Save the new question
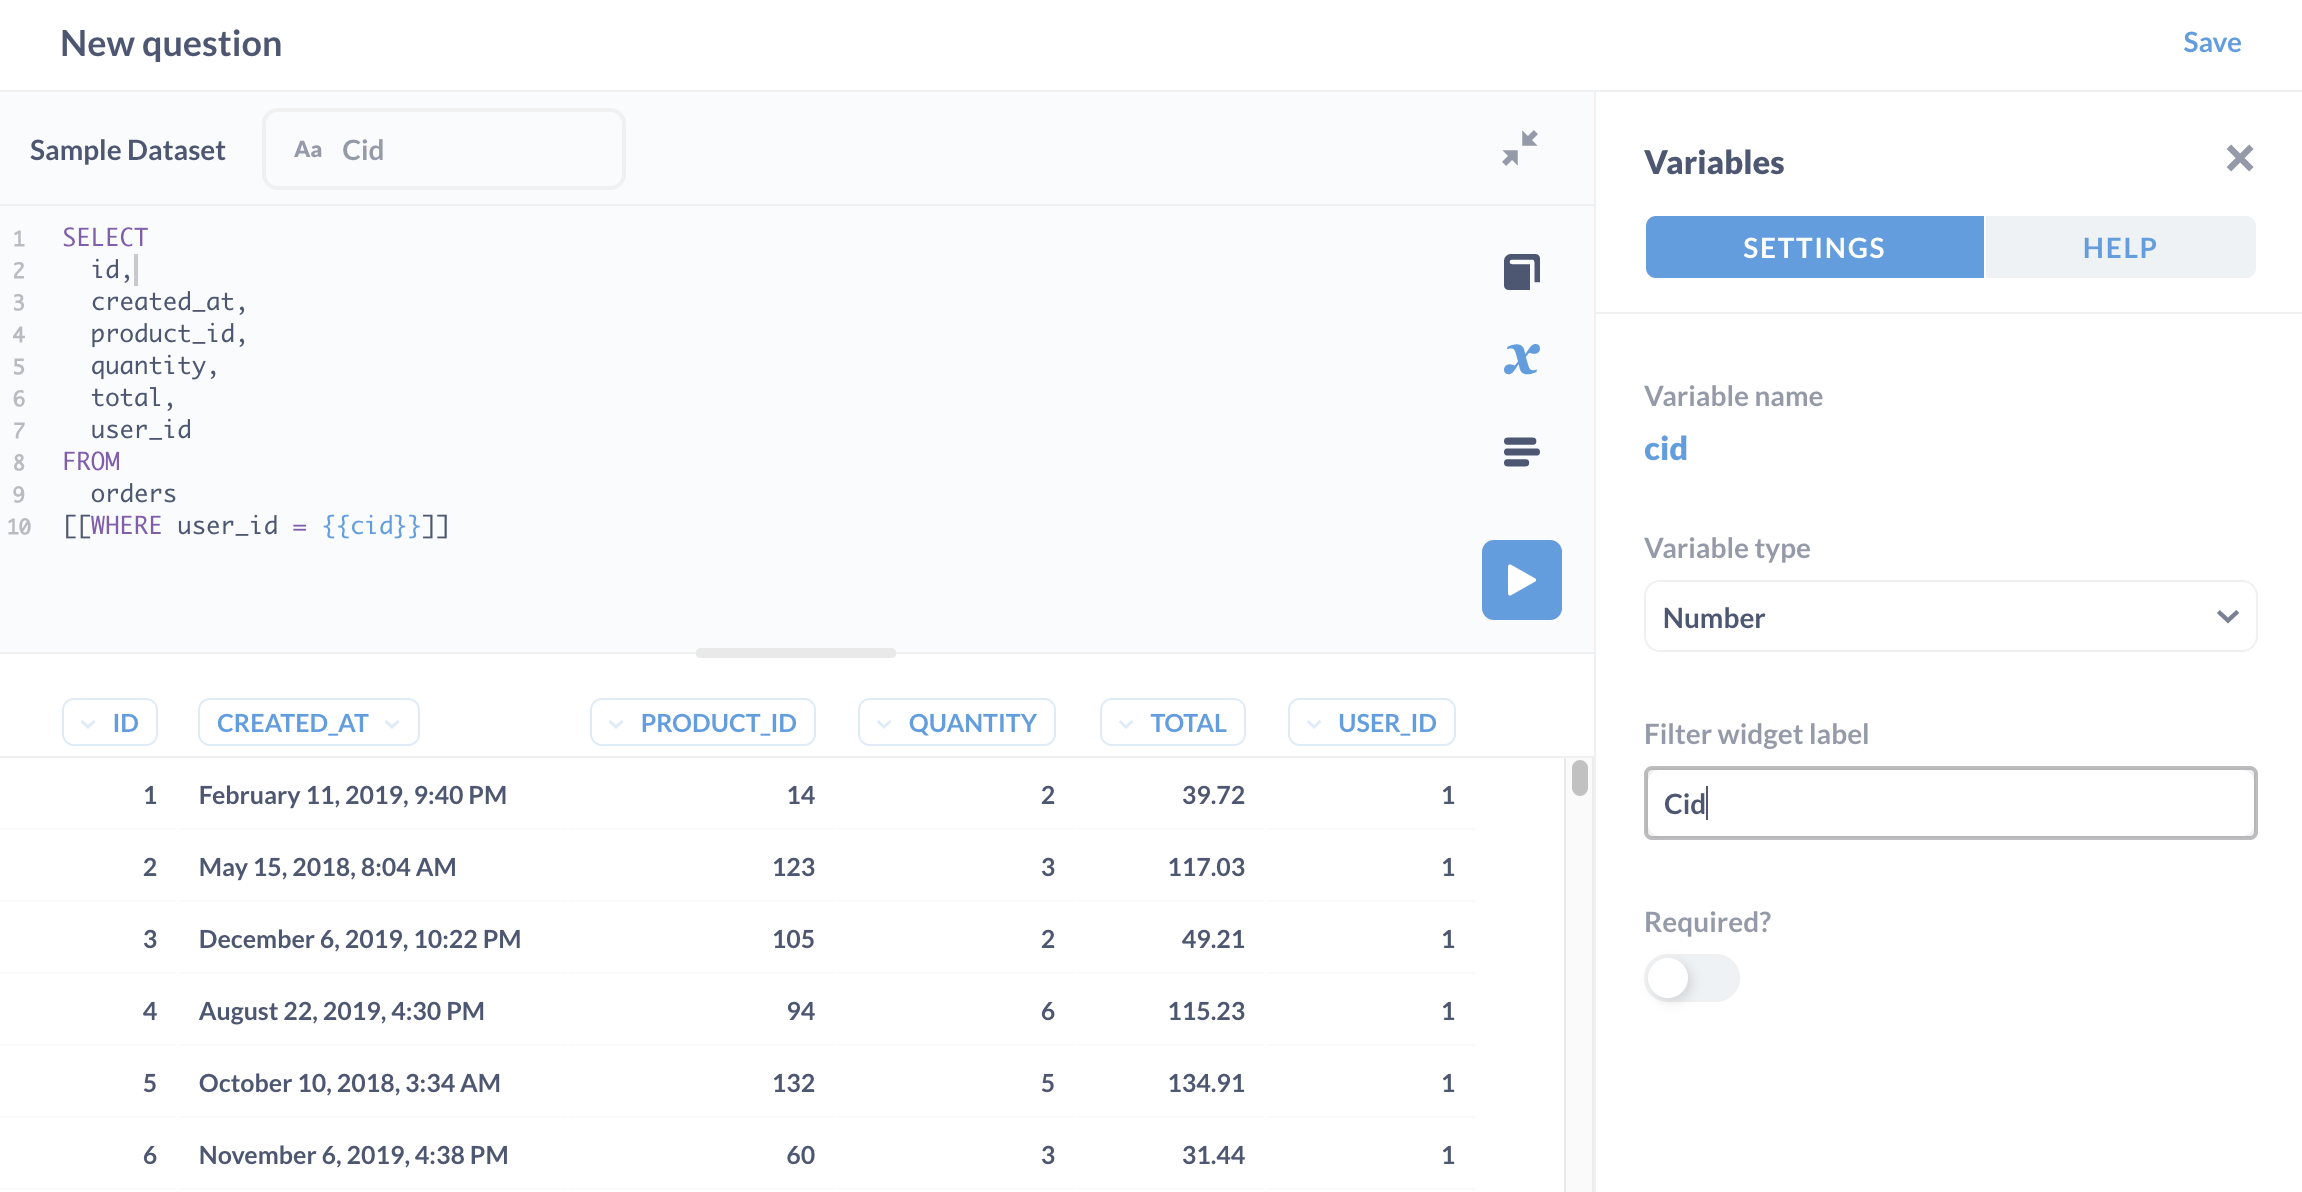The image size is (2302, 1192). click(2211, 42)
